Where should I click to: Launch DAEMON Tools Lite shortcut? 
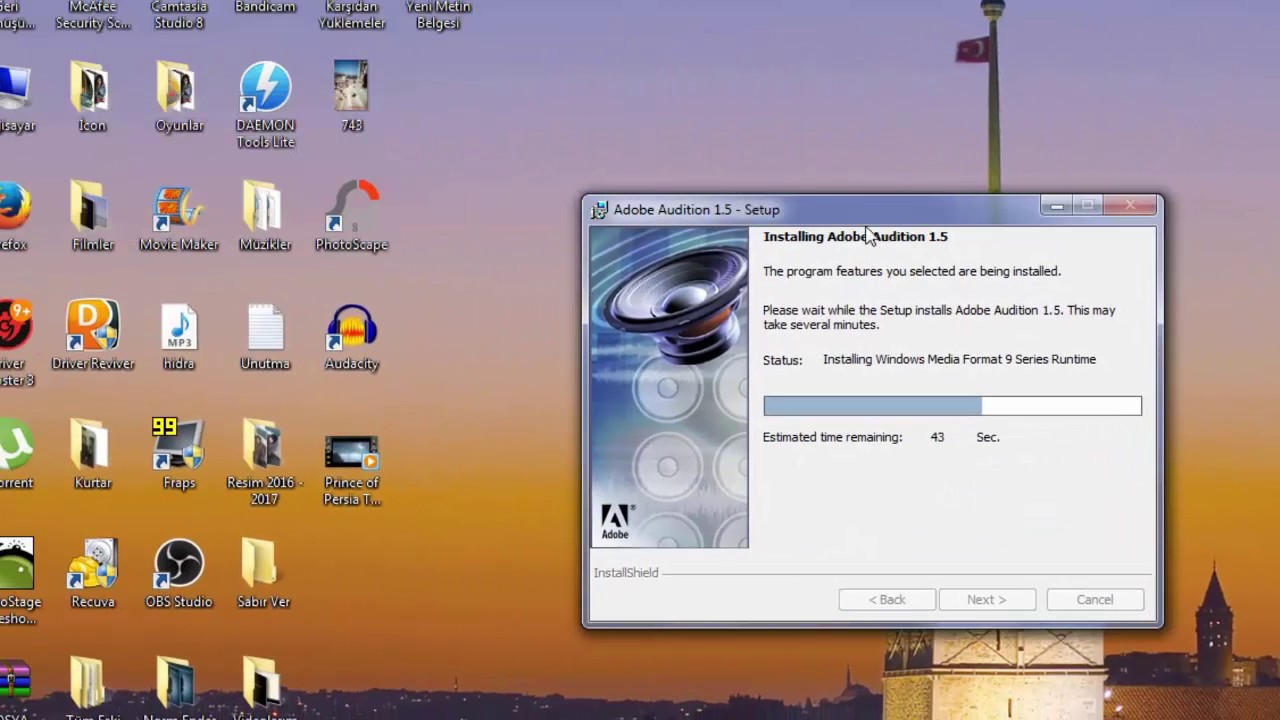[x=265, y=104]
